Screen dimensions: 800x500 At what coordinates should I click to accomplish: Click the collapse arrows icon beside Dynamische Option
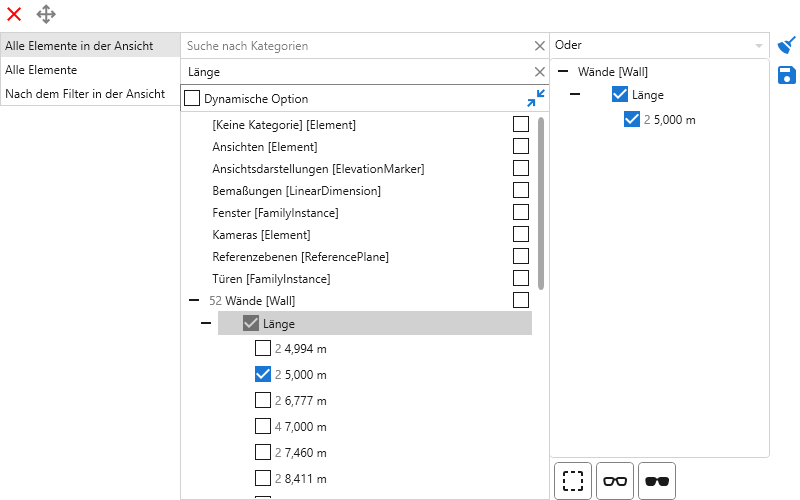[x=536, y=98]
